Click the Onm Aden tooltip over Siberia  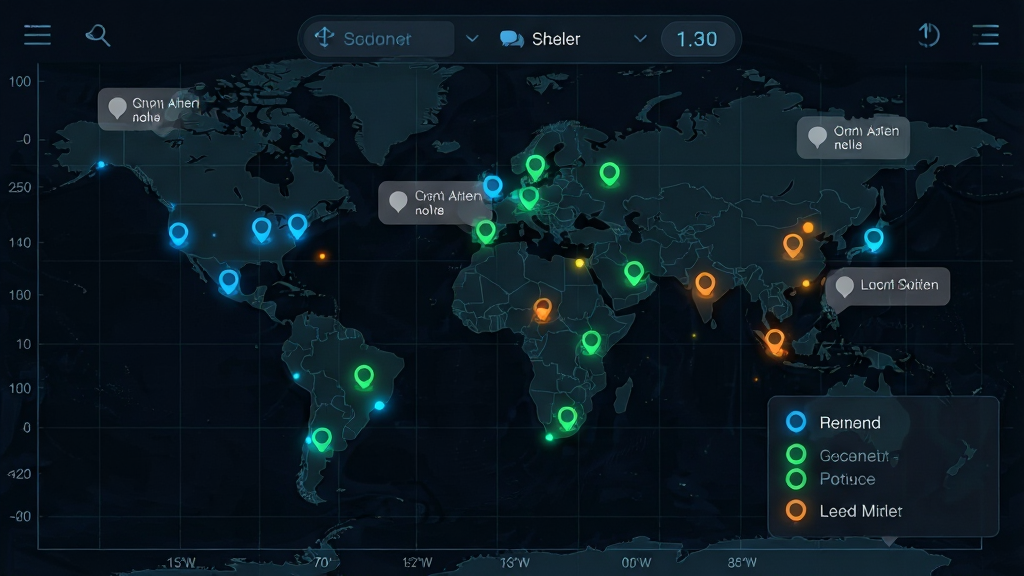[x=853, y=138]
